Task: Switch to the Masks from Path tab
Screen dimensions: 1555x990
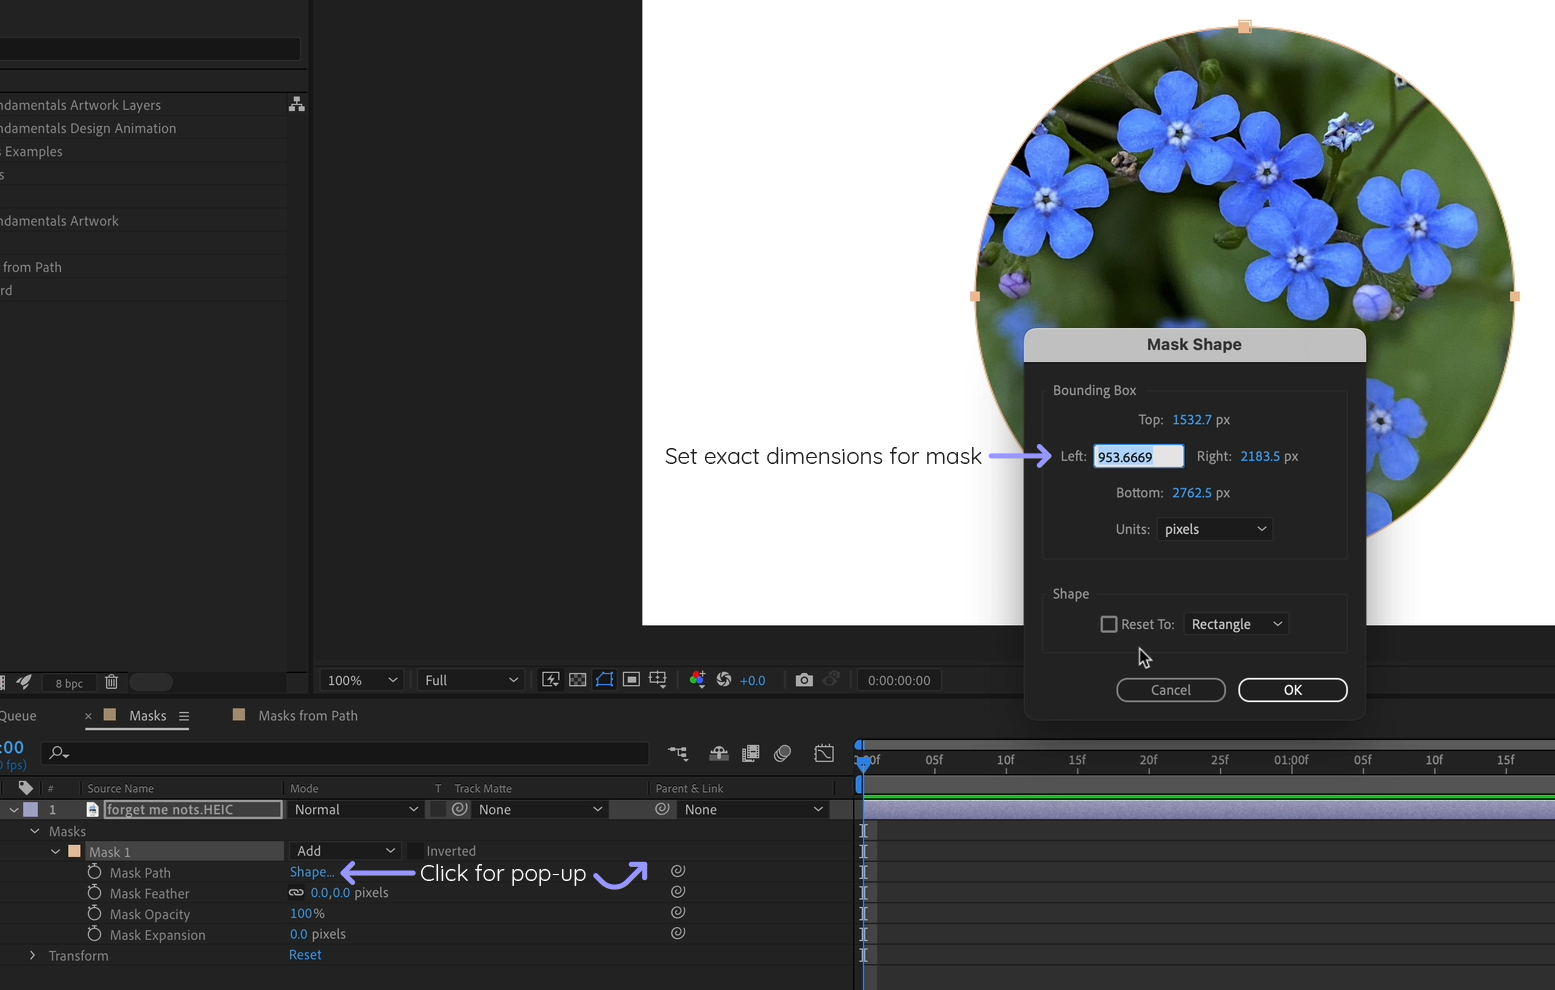Action: coord(306,715)
